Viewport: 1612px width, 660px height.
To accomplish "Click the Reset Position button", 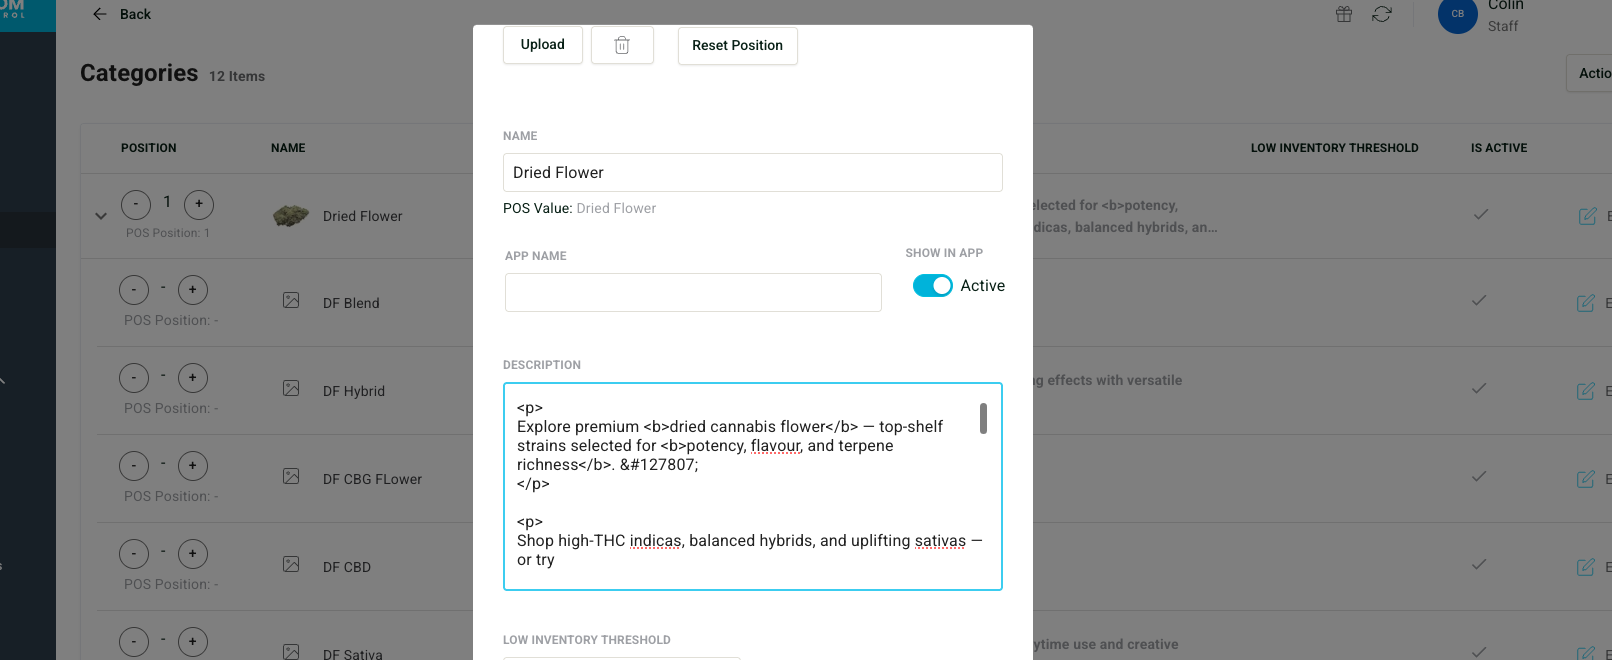I will [737, 46].
